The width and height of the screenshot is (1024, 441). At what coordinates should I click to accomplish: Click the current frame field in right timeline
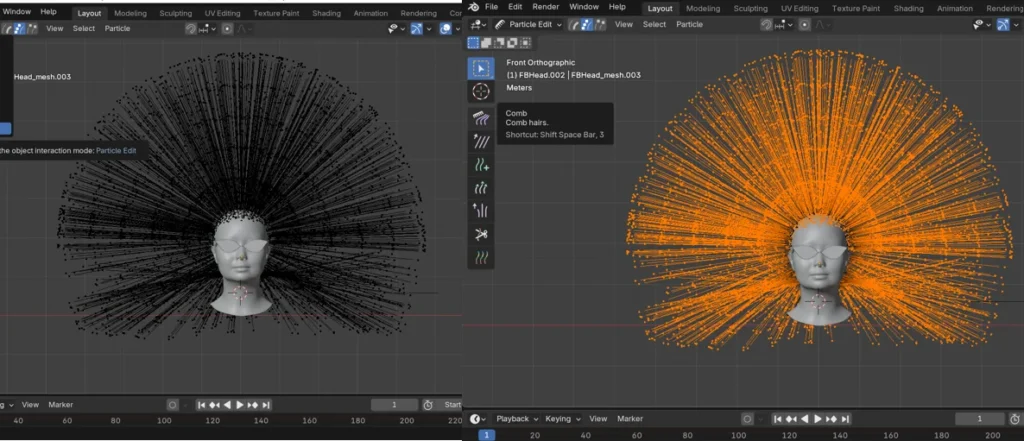[x=979, y=419]
